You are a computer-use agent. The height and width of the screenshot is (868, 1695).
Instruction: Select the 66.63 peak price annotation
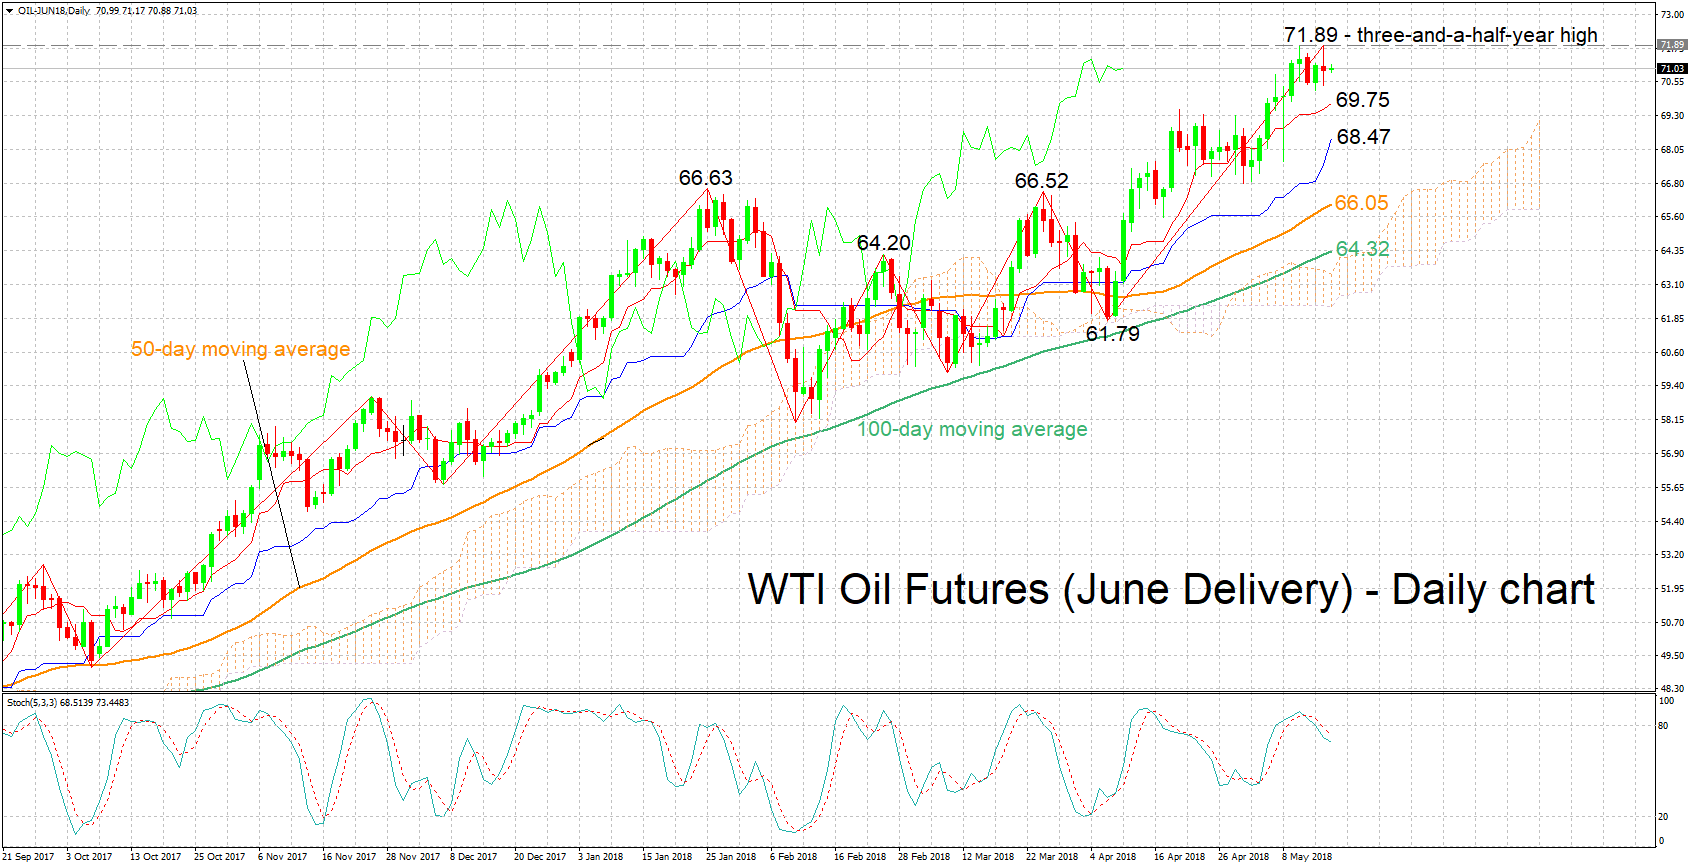pyautogui.click(x=705, y=178)
